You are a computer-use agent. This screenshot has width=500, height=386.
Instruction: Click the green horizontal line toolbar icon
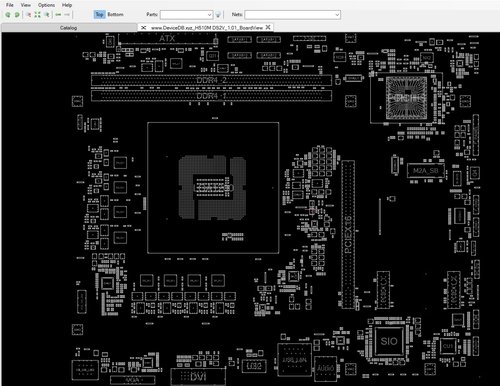pos(58,15)
